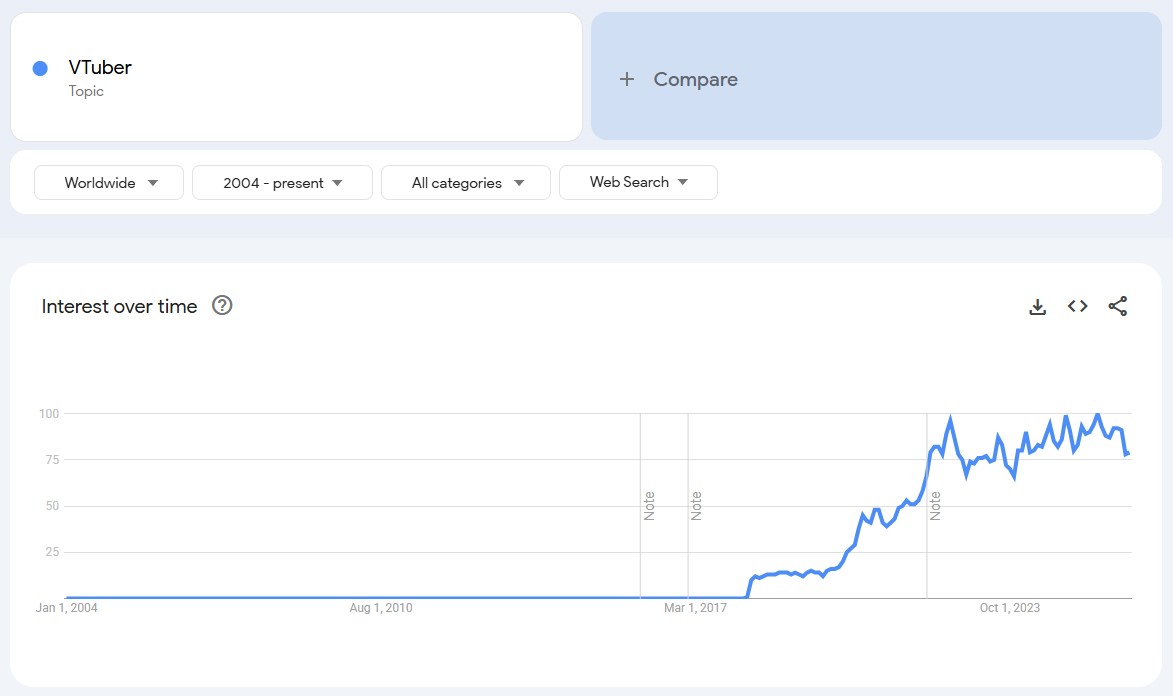This screenshot has width=1173, height=696.
Task: Click the Aug 1, 2010 axis label
Action: pos(381,608)
